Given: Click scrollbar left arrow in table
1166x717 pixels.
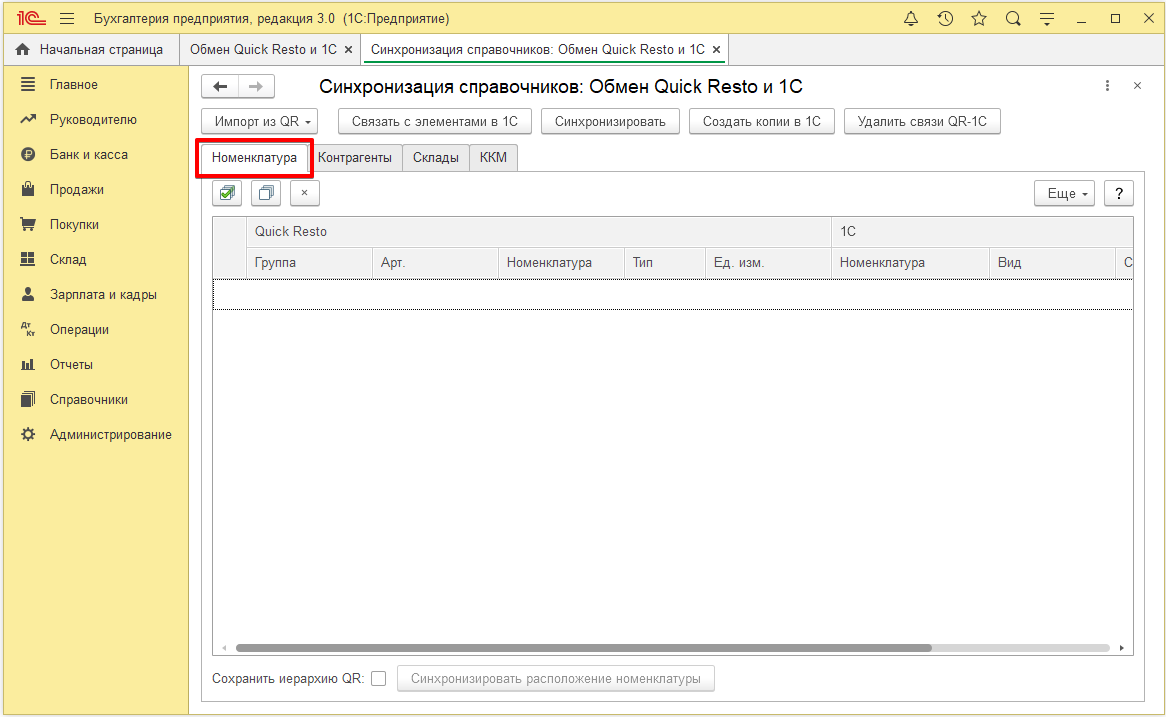Looking at the screenshot, I should pyautogui.click(x=224, y=648).
